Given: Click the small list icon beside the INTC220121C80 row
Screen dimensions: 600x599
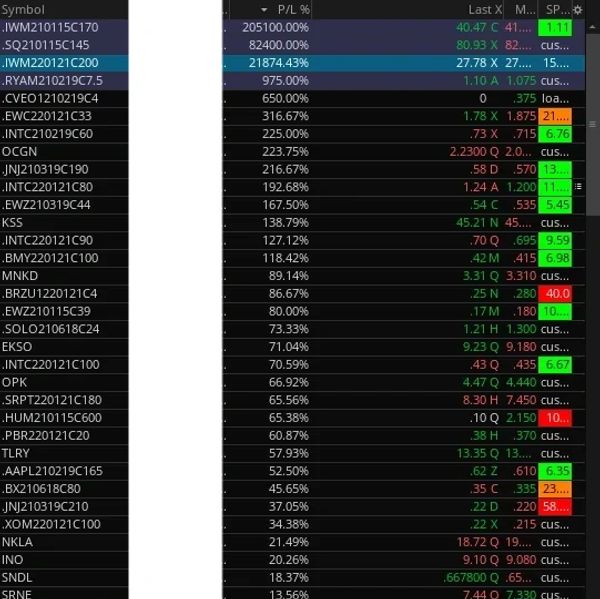Looking at the screenshot, I should (x=578, y=186).
